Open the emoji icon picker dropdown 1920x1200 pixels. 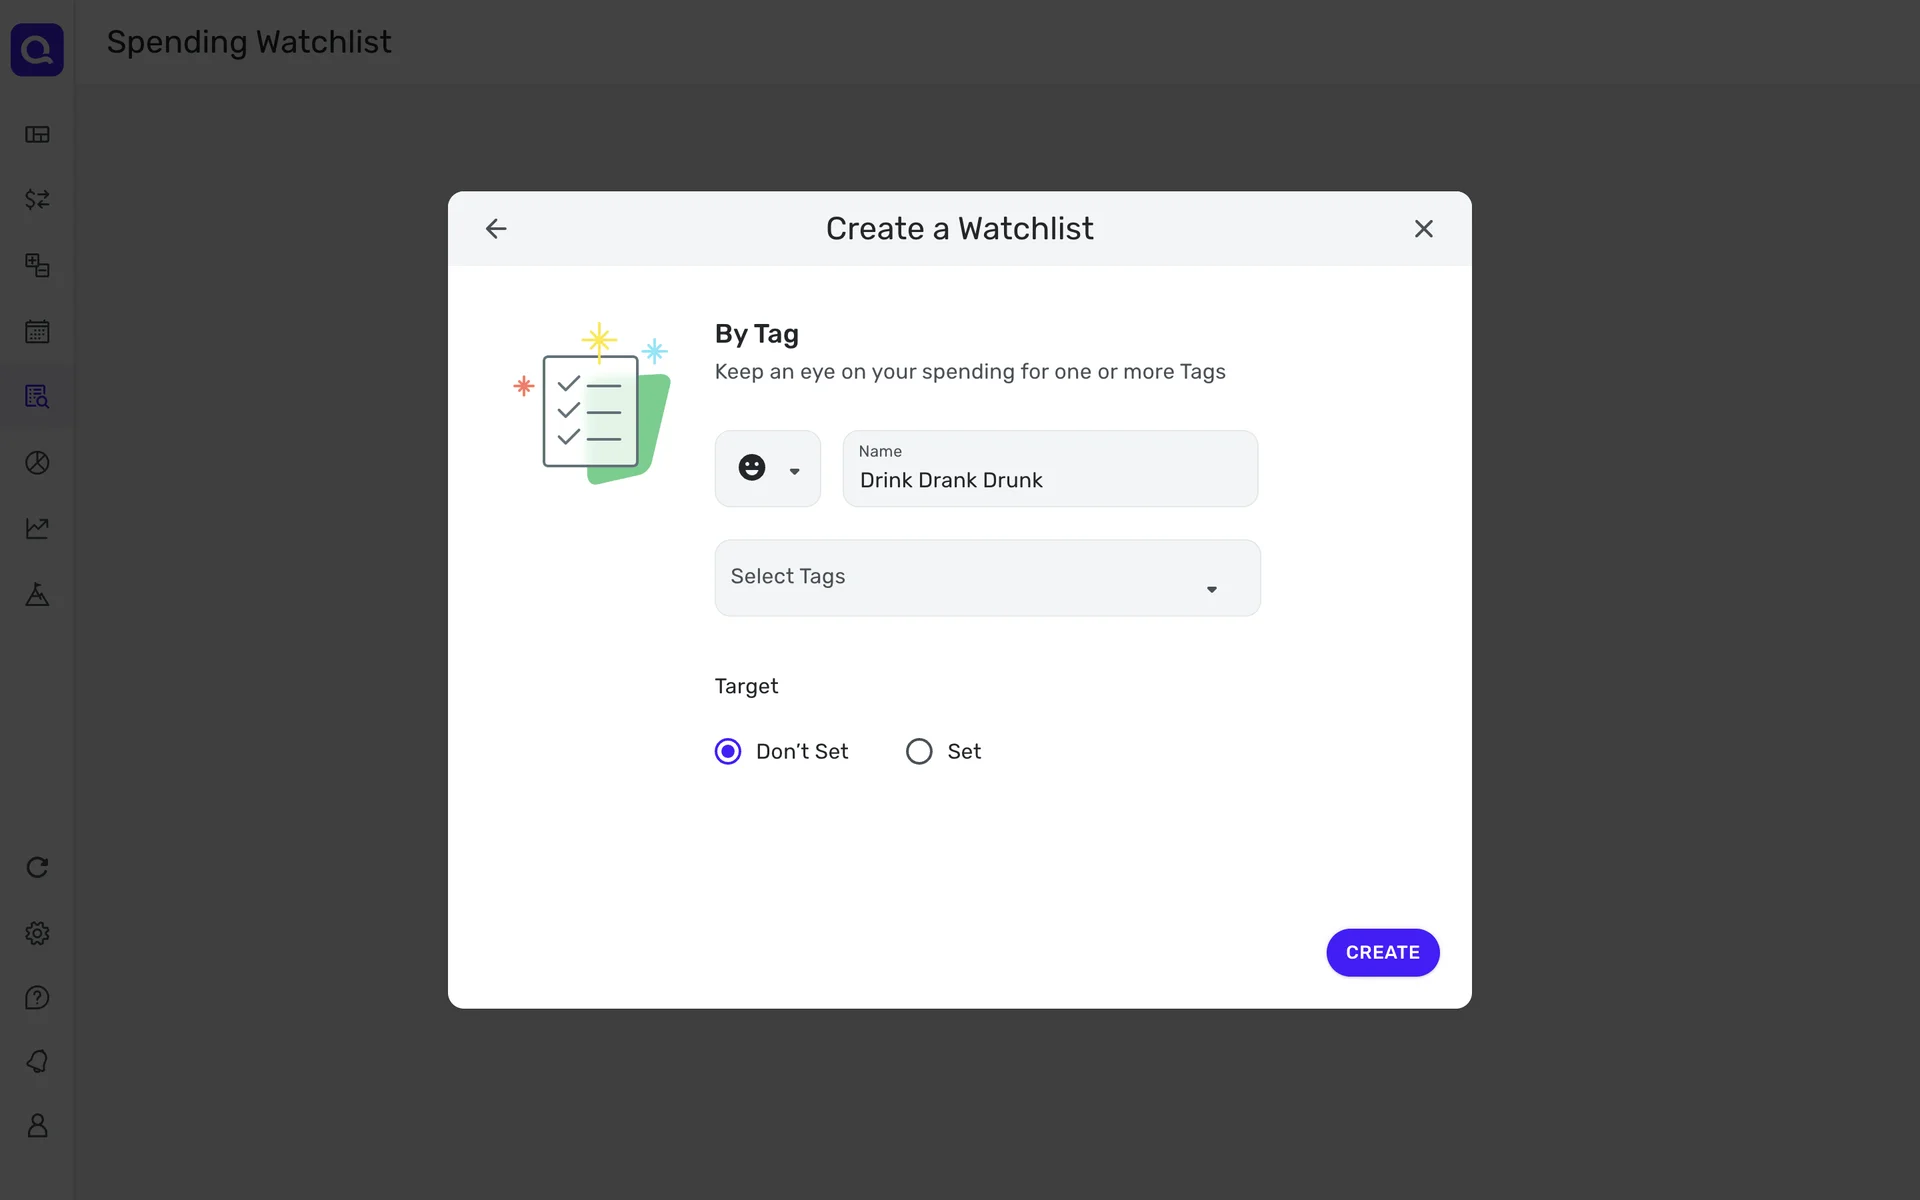pyautogui.click(x=794, y=471)
